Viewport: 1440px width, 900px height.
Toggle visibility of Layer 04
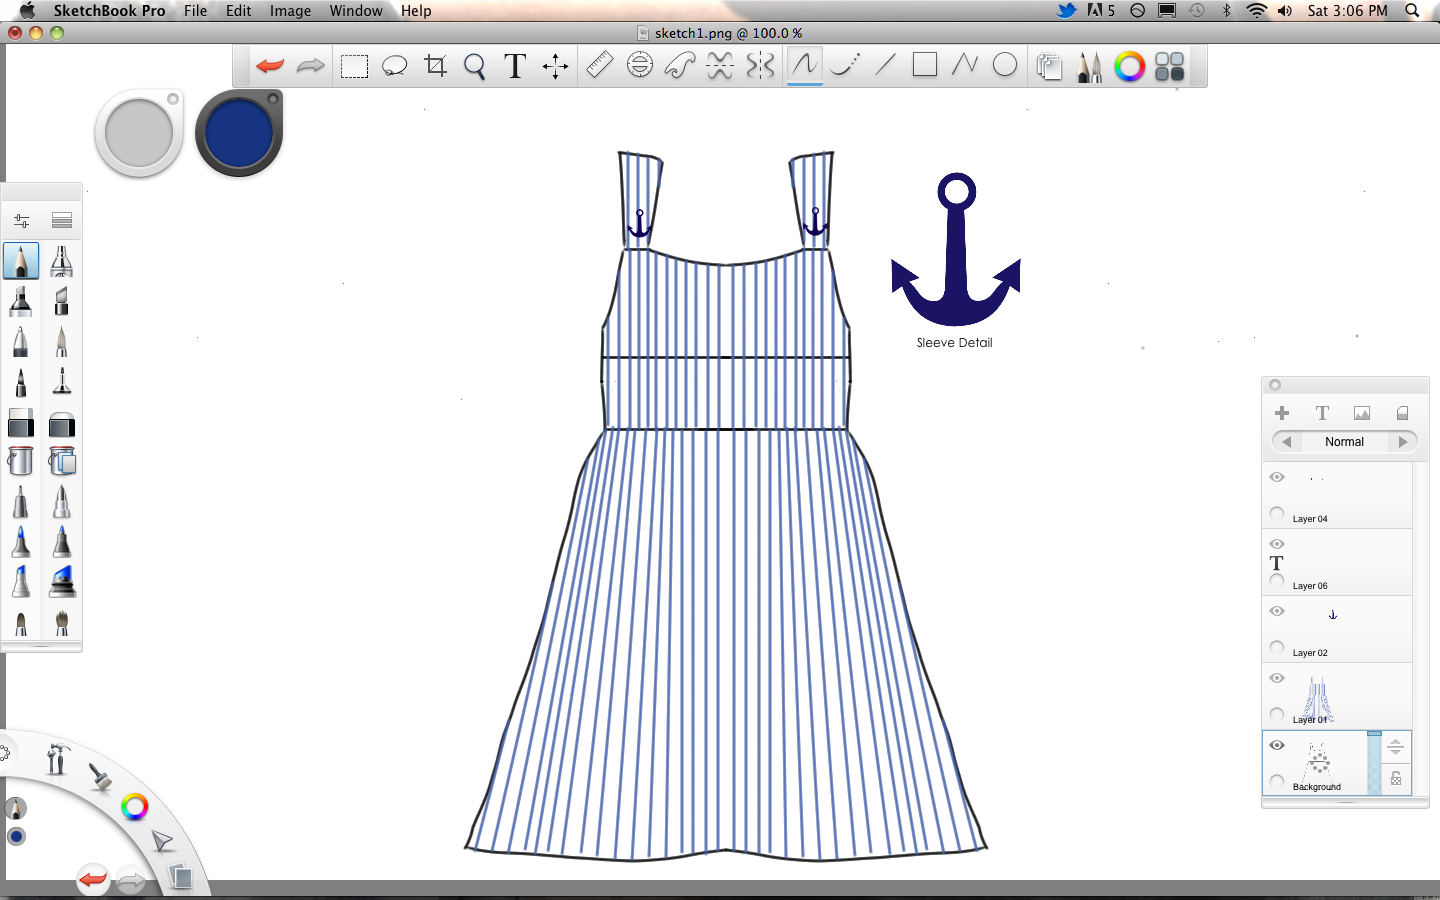1277,477
